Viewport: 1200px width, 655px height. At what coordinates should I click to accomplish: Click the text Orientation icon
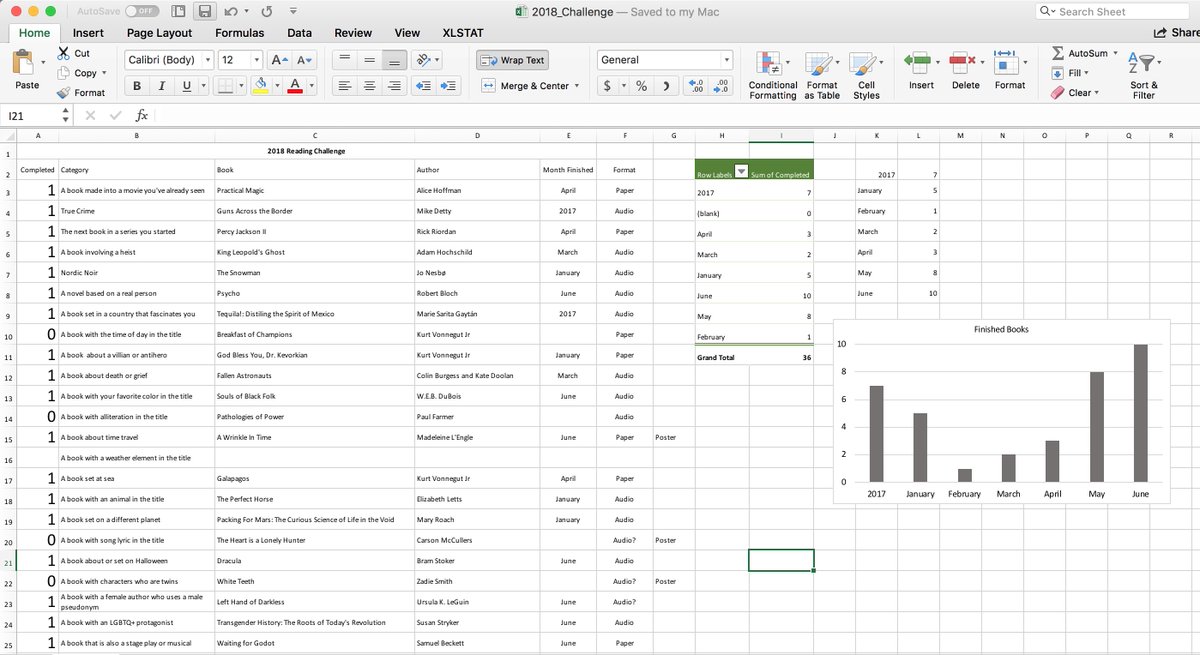tap(424, 60)
